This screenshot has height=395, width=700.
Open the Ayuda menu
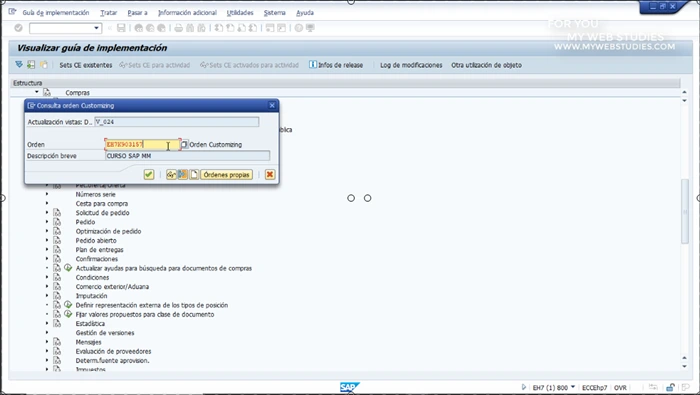tap(305, 12)
